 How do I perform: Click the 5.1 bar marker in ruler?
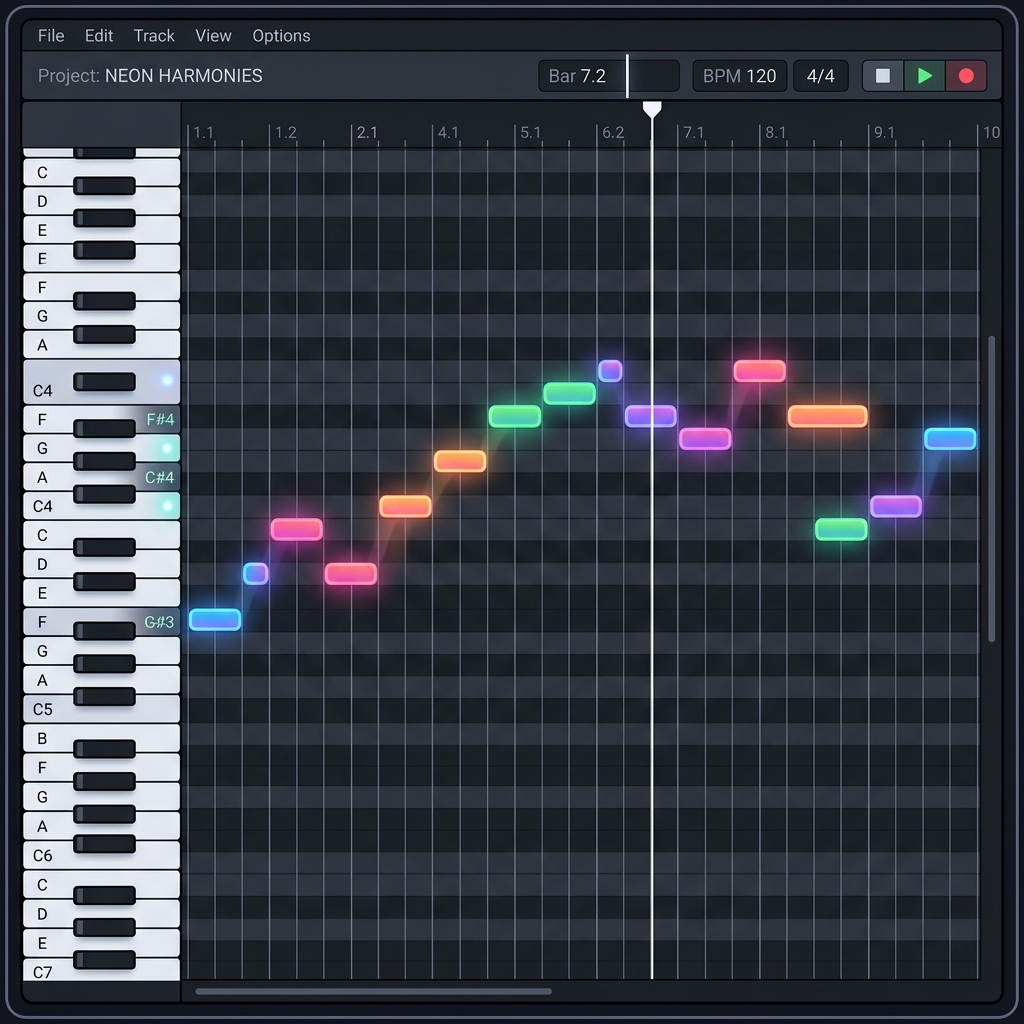point(530,132)
